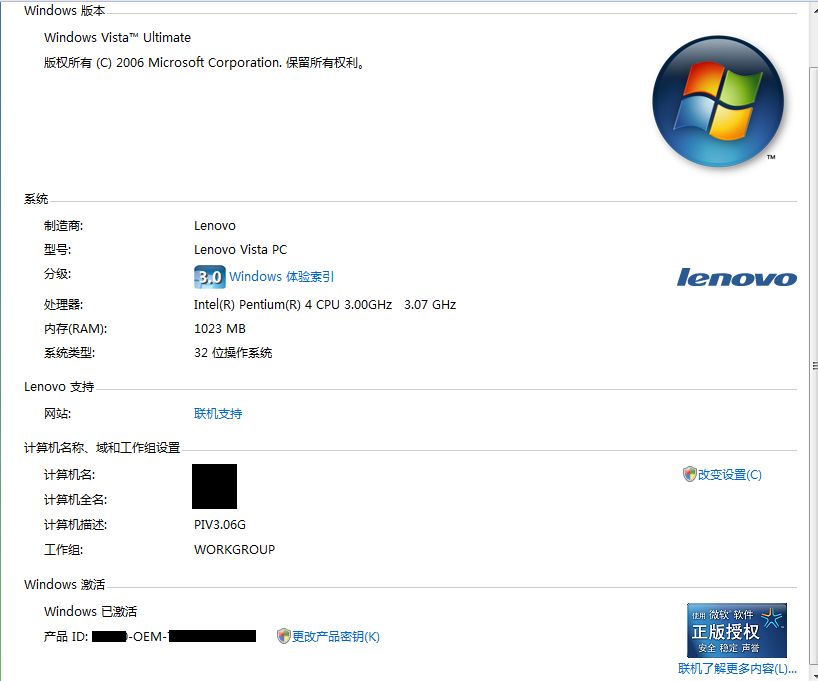Click the Lenovo logo
The width and height of the screenshot is (818, 681).
(737, 277)
